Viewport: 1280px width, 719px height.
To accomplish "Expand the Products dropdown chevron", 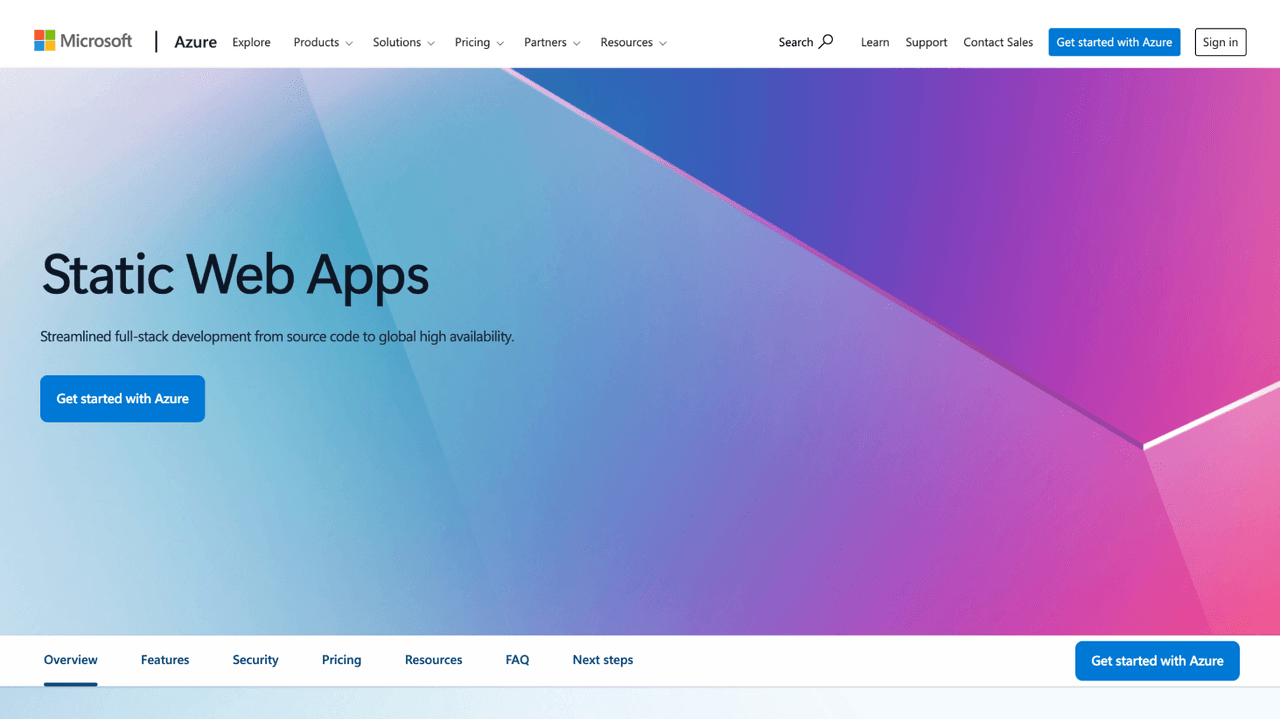I will click(349, 43).
